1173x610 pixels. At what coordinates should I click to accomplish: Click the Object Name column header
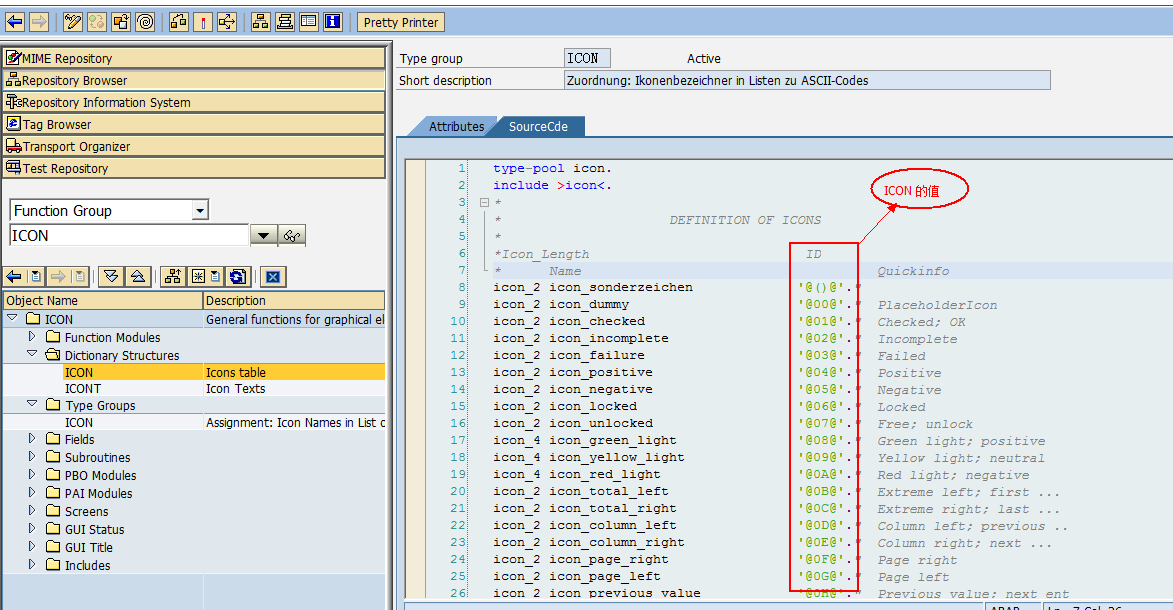102,300
